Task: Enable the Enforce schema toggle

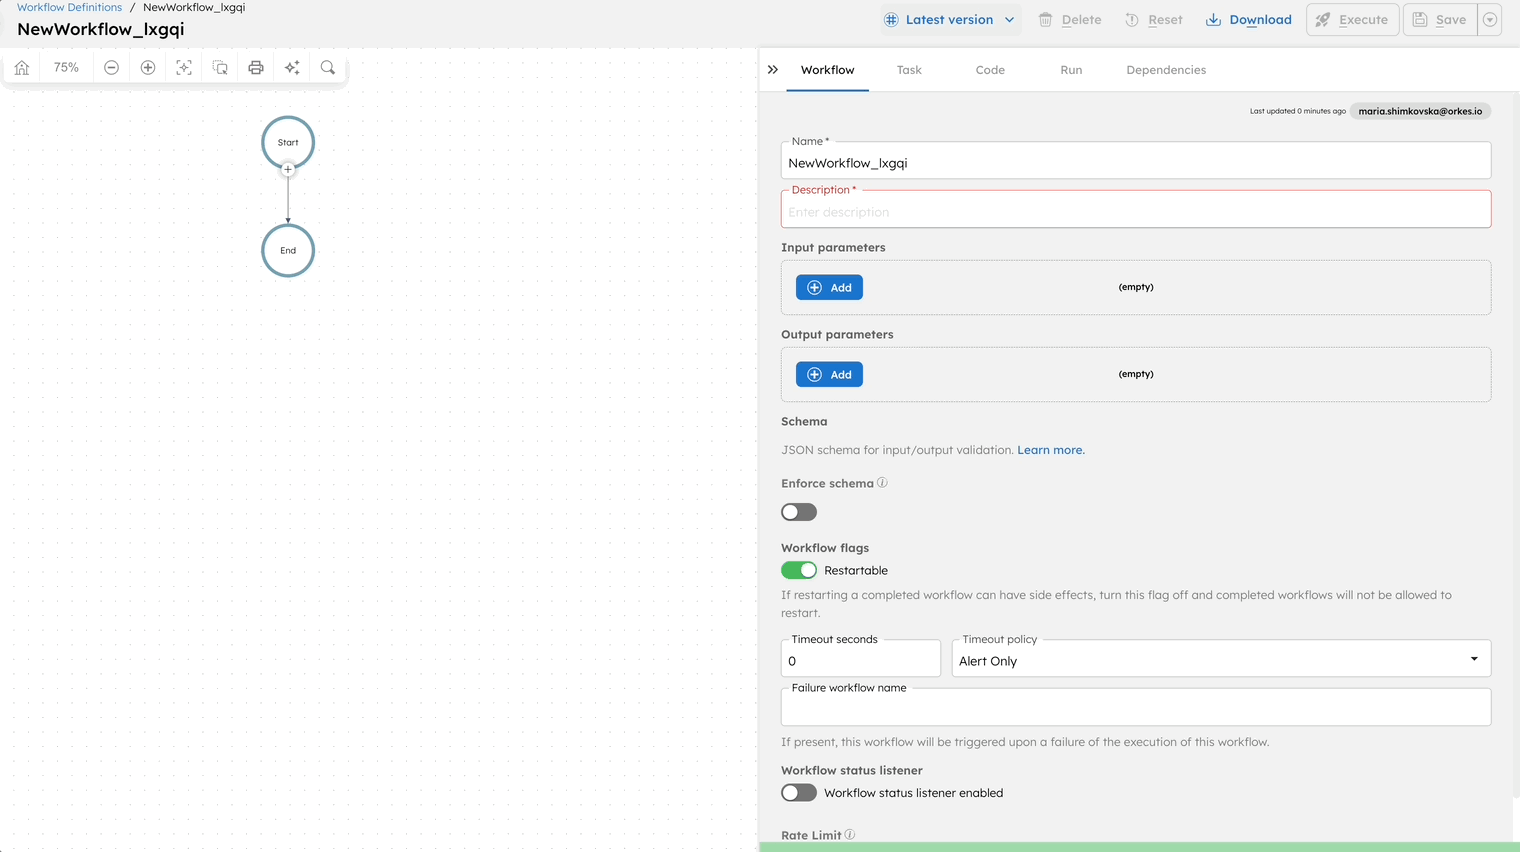Action: (798, 511)
